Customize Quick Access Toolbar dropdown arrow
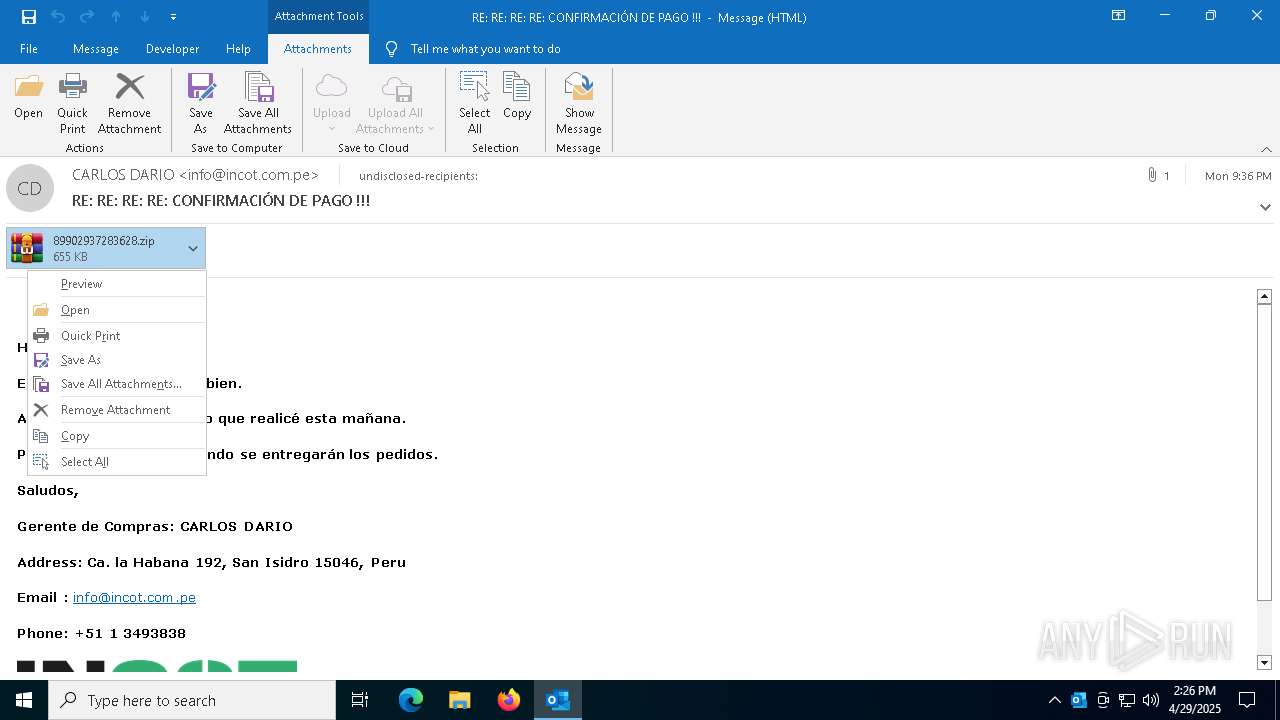1280x720 pixels. pyautogui.click(x=174, y=16)
